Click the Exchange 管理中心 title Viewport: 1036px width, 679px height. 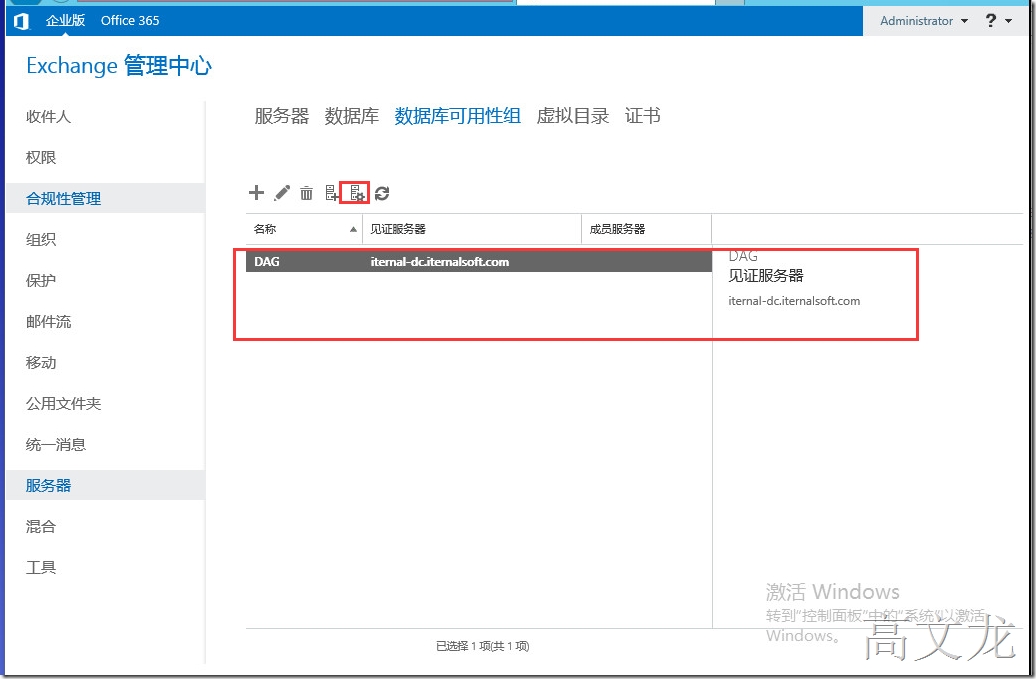point(119,66)
